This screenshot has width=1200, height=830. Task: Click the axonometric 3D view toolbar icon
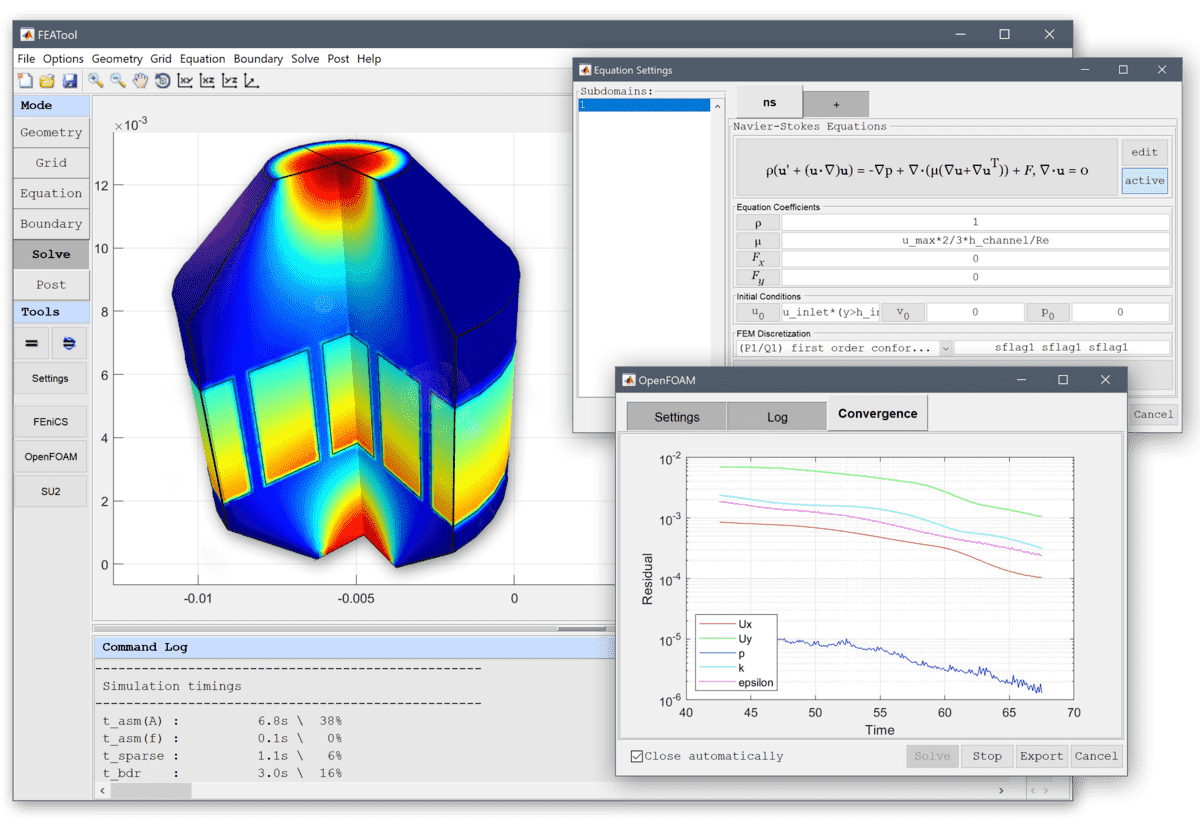(249, 81)
